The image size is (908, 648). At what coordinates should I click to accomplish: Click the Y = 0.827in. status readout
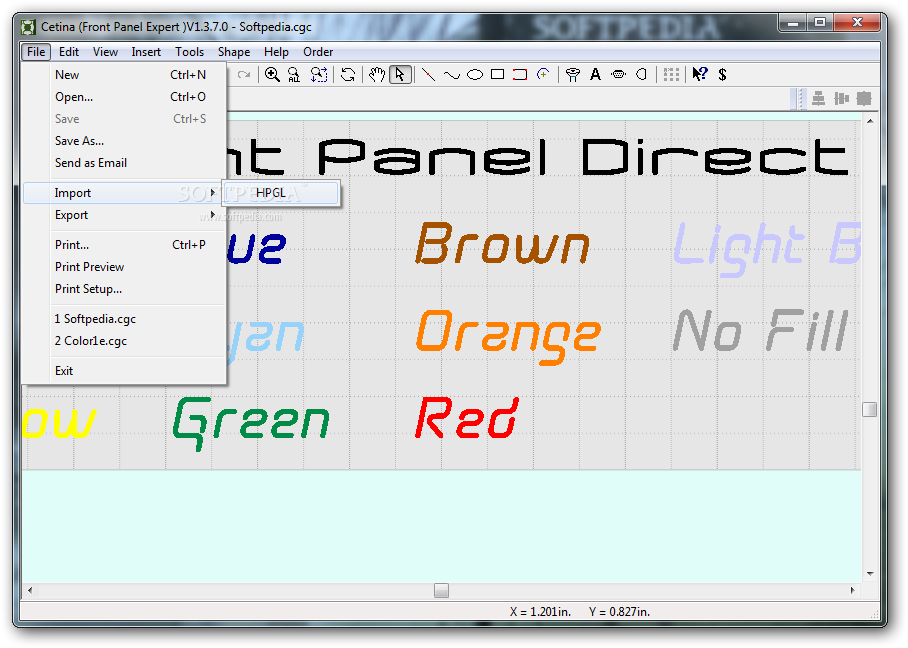point(619,612)
